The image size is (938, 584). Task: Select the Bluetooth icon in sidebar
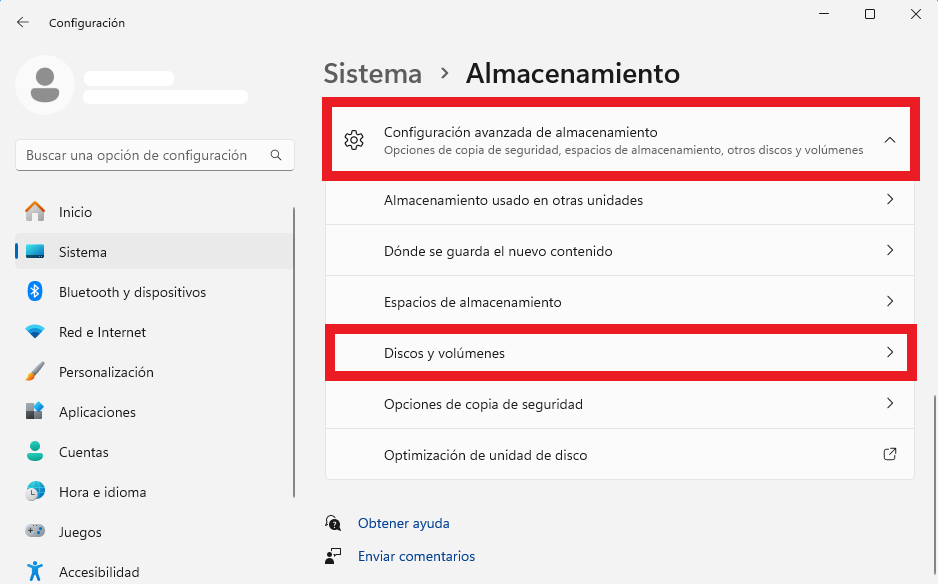35,291
